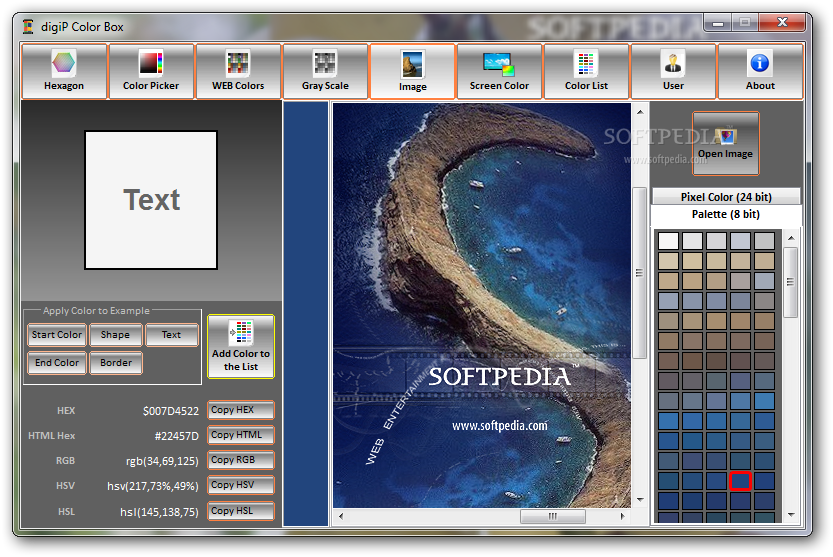Apply color to Text
The width and height of the screenshot is (833, 557).
pyautogui.click(x=172, y=335)
